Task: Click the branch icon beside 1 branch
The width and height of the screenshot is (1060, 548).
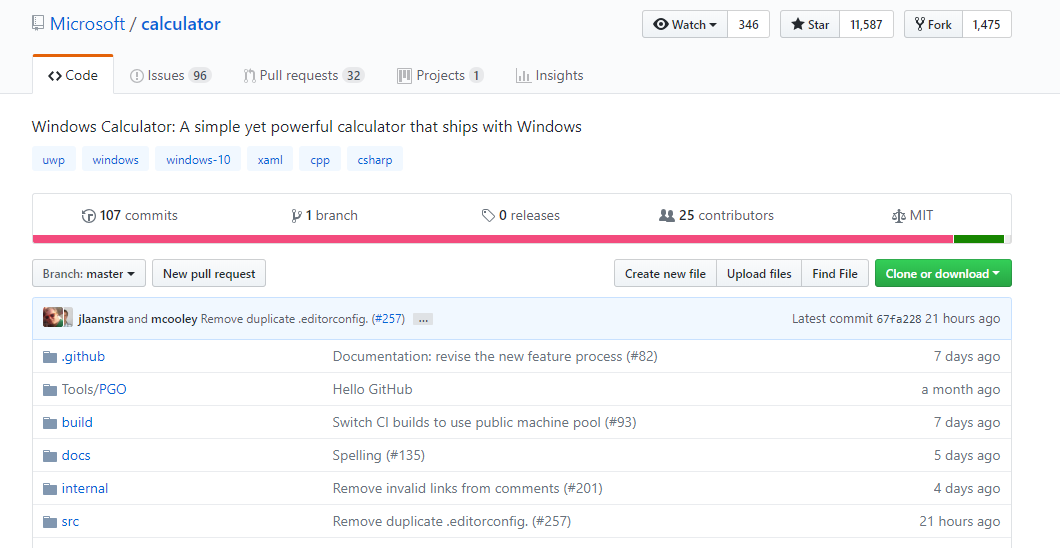Action: point(296,216)
